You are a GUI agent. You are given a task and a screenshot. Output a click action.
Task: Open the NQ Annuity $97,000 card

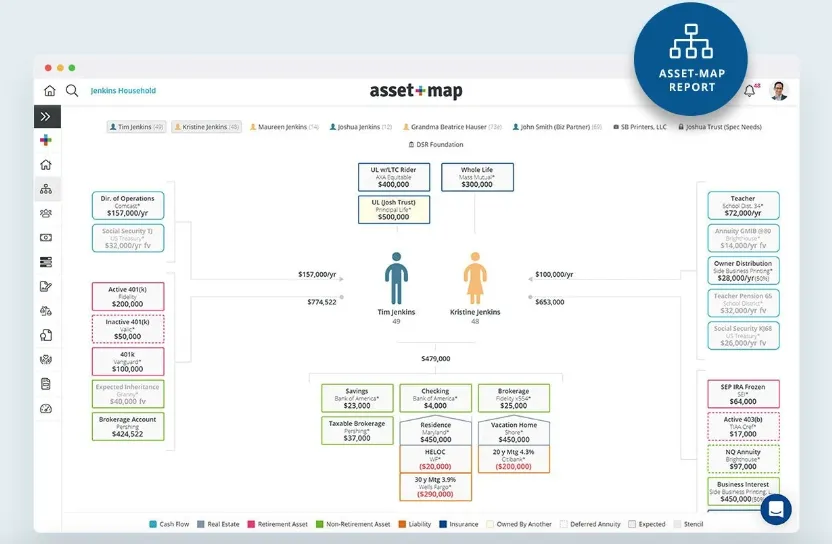(x=743, y=459)
